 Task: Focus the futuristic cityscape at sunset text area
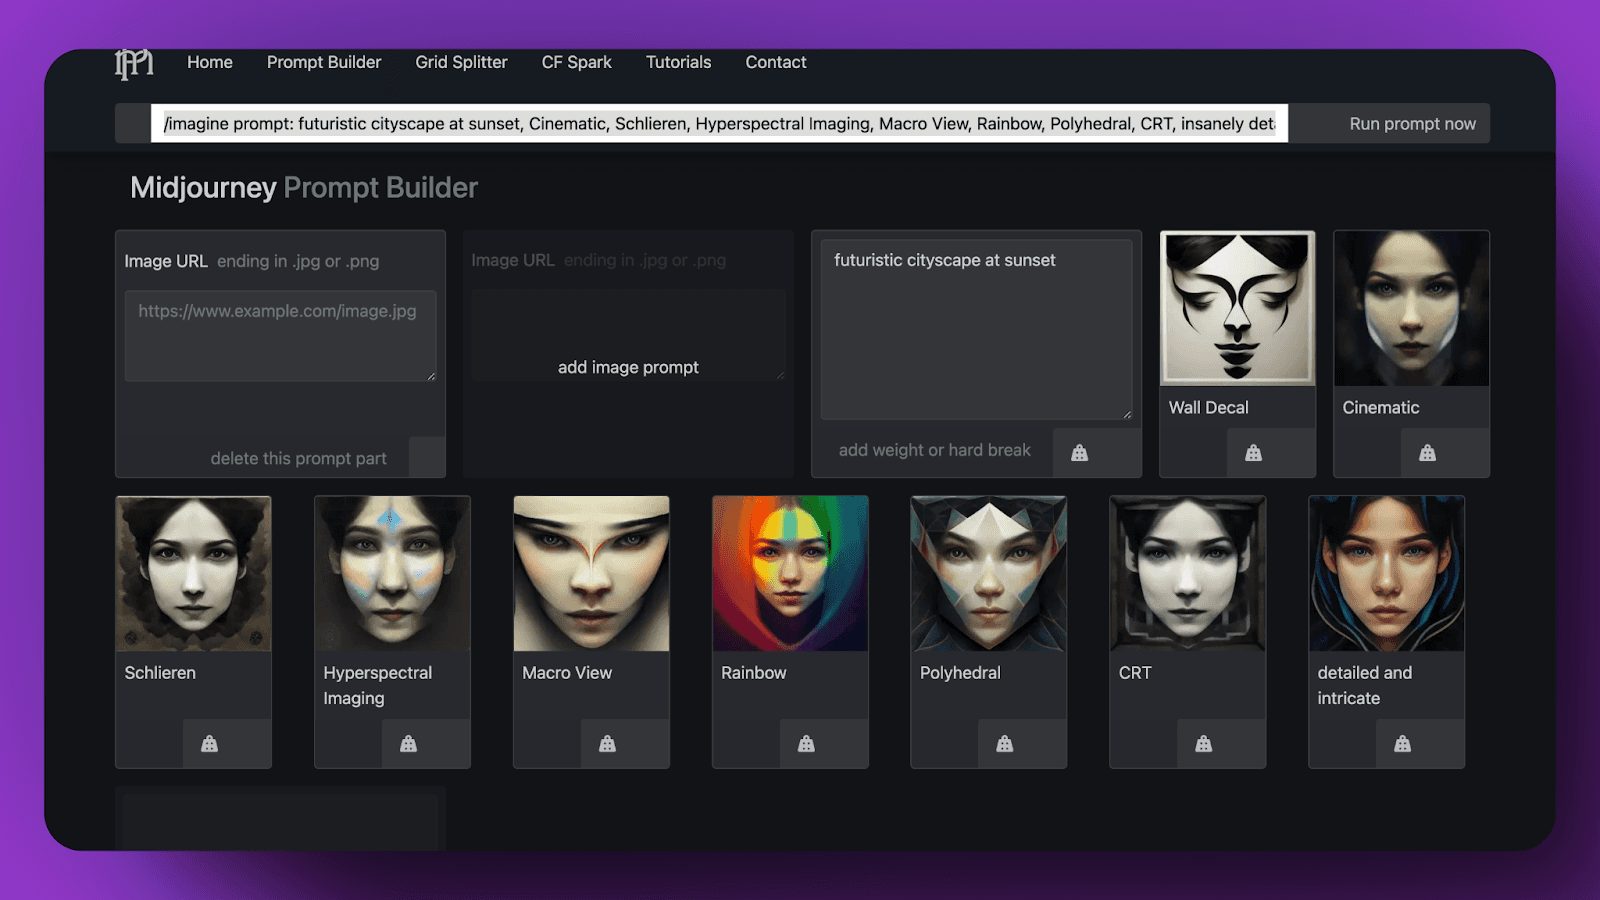point(976,329)
